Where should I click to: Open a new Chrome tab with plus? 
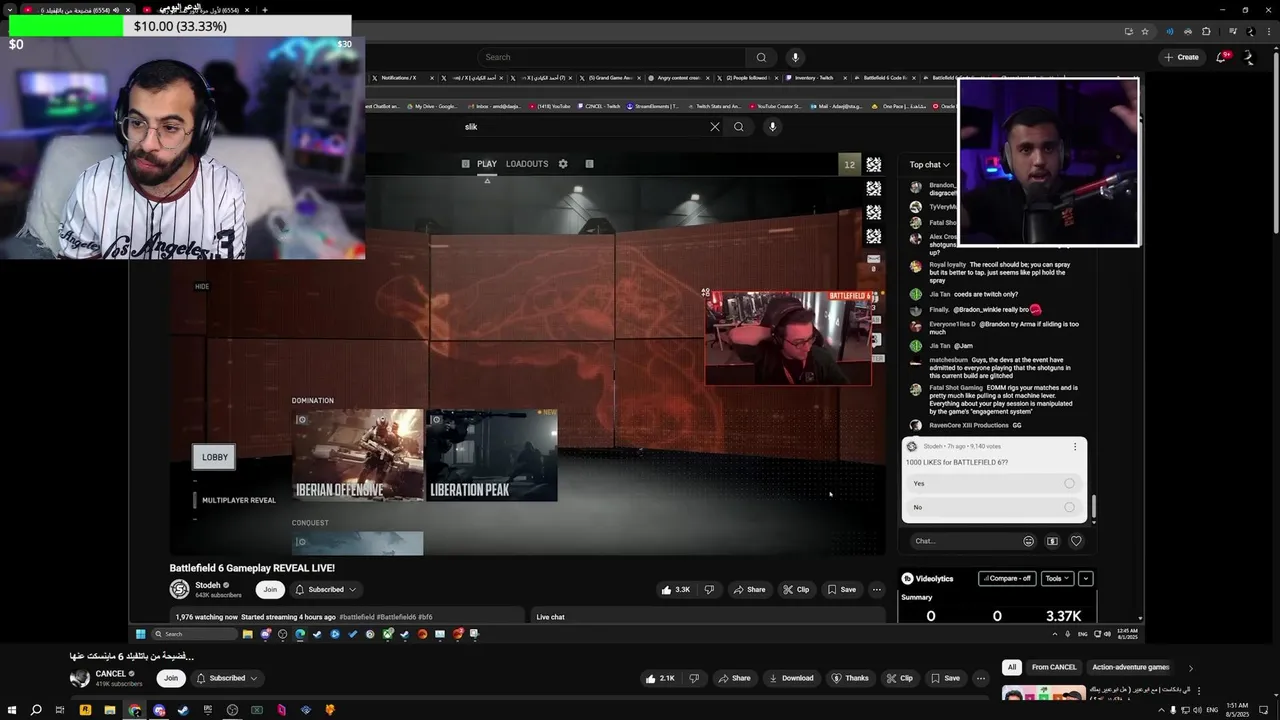click(264, 10)
